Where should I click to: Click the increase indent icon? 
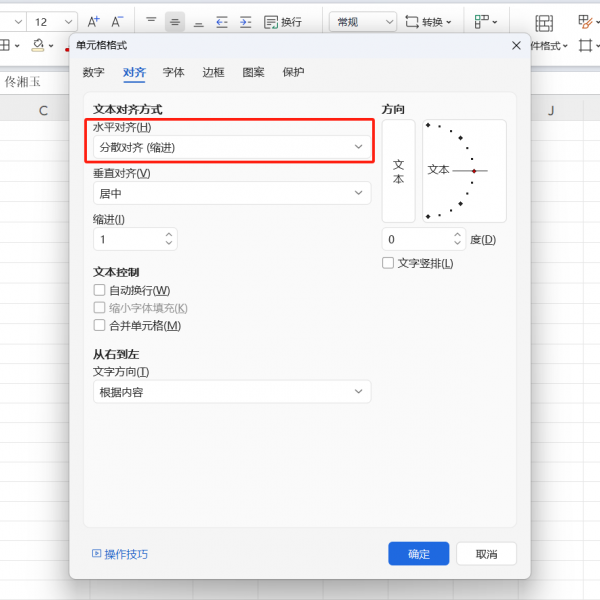[x=244, y=21]
